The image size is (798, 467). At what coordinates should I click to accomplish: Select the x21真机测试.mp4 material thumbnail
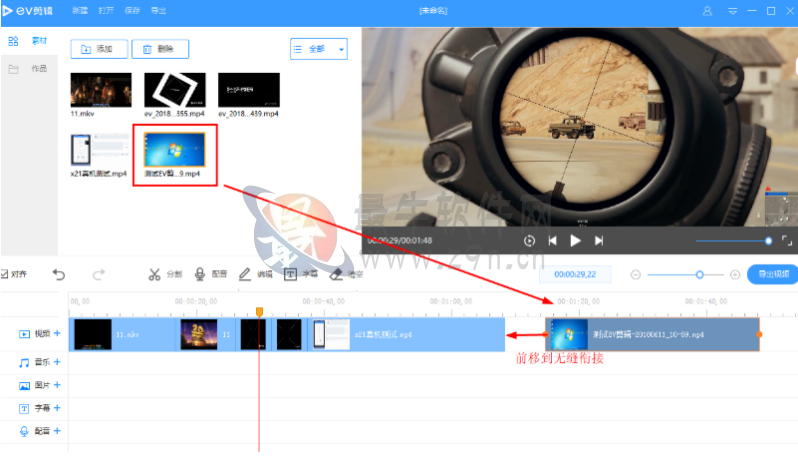point(100,150)
